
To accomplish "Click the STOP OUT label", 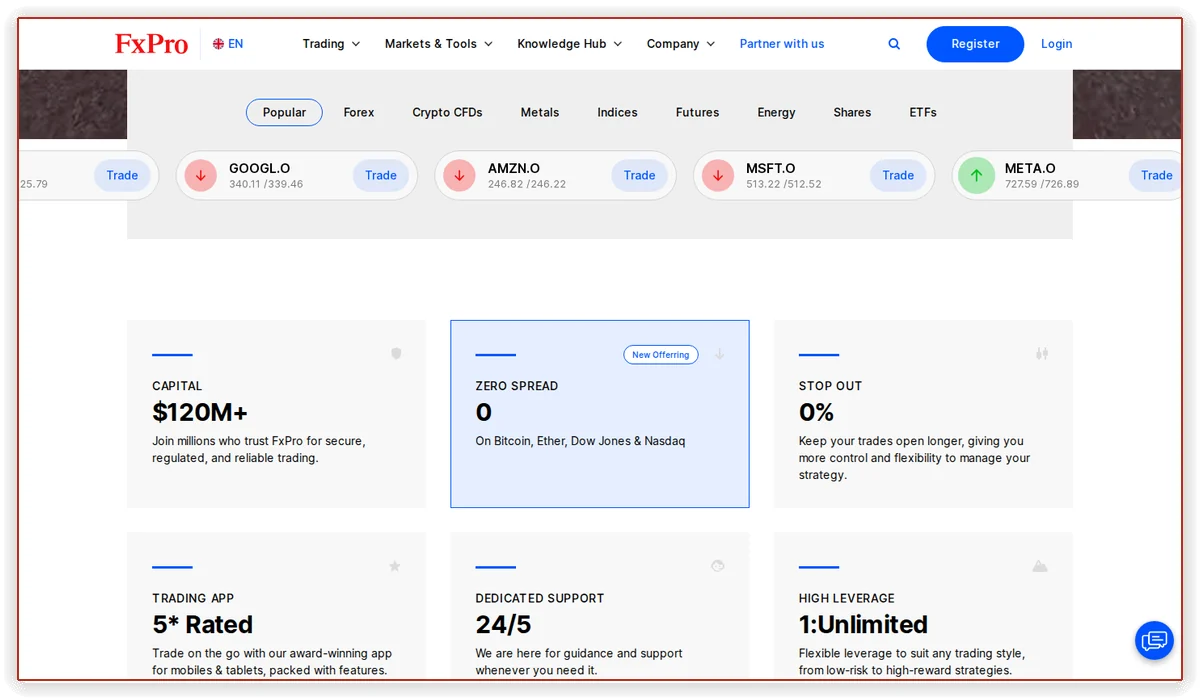I will [x=830, y=386].
